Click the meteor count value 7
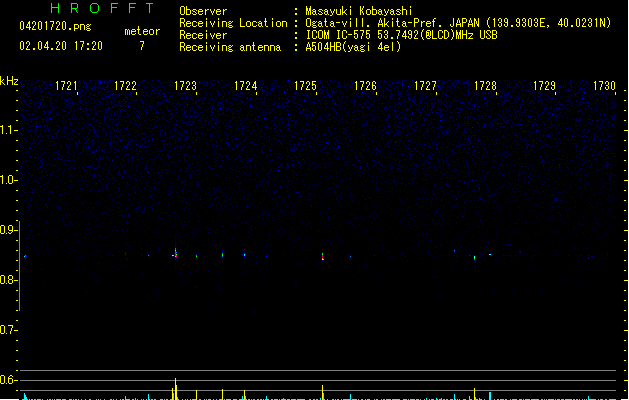 click(x=142, y=46)
